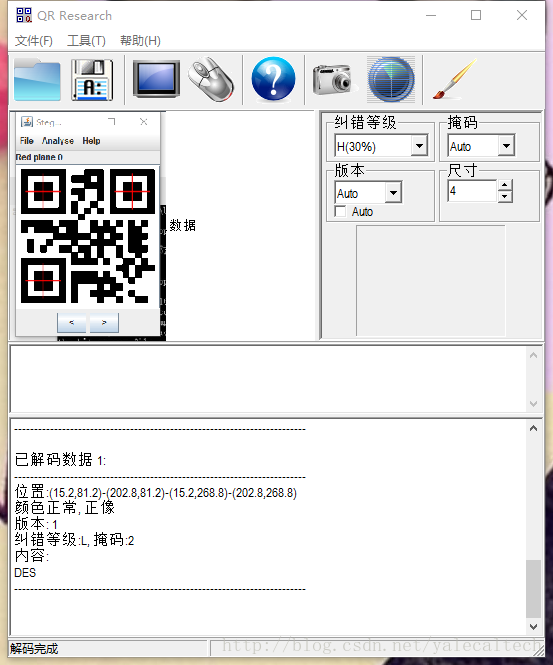Click the '解码完成' status bar text
Image resolution: width=553 pixels, height=665 pixels.
34,648
